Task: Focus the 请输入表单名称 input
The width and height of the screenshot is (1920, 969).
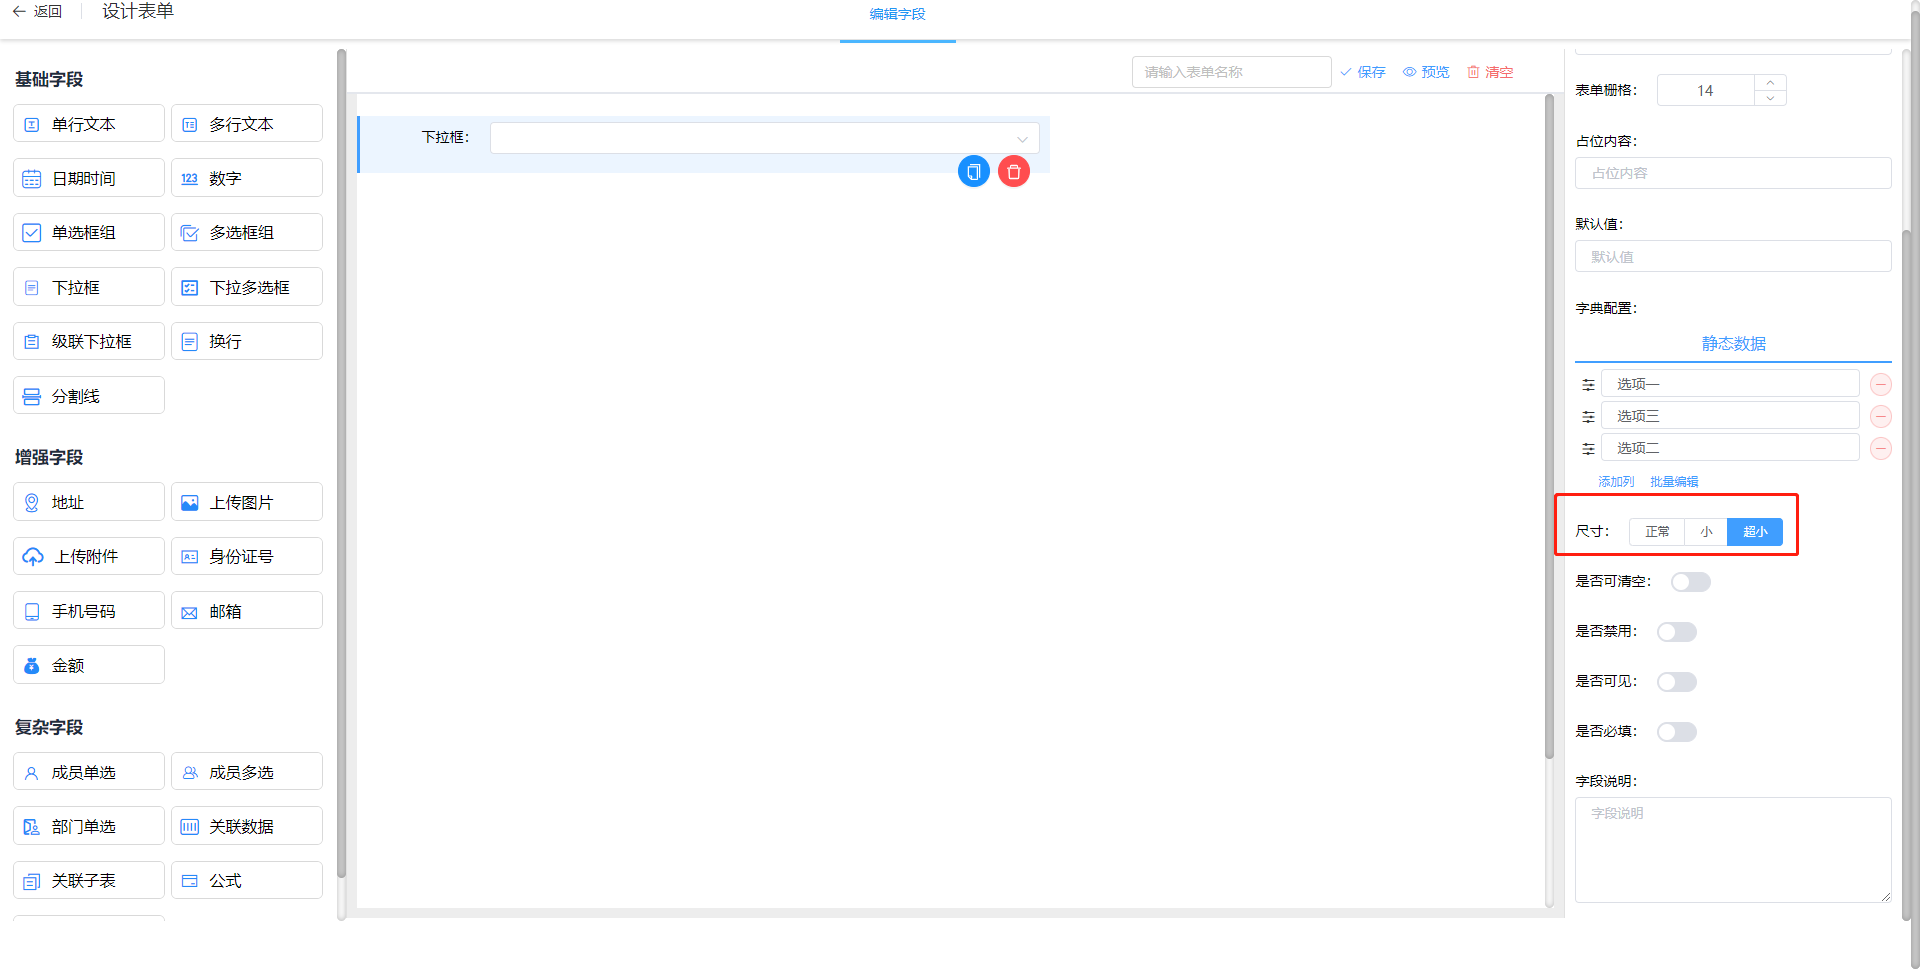Action: [x=1231, y=72]
